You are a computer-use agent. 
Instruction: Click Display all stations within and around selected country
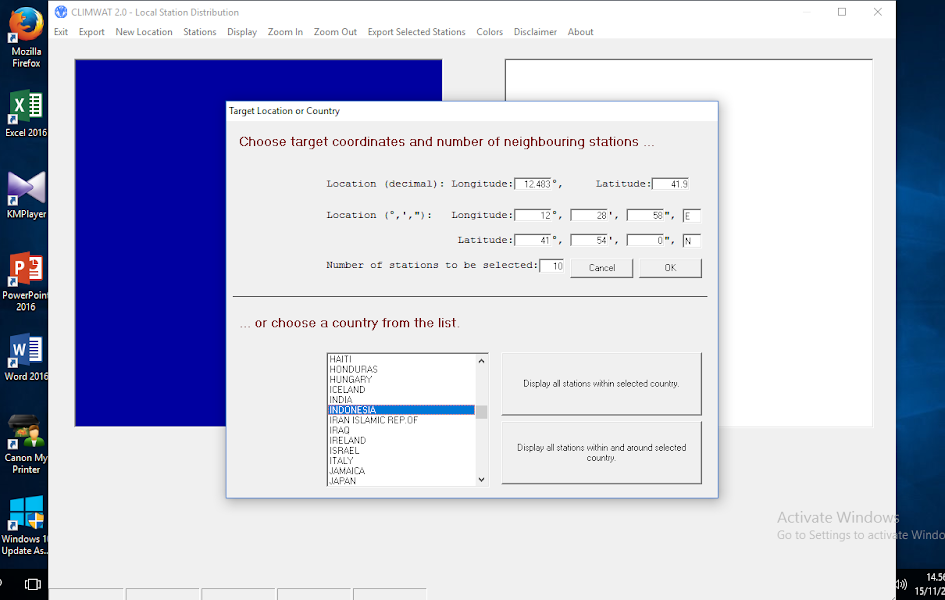tap(601, 452)
